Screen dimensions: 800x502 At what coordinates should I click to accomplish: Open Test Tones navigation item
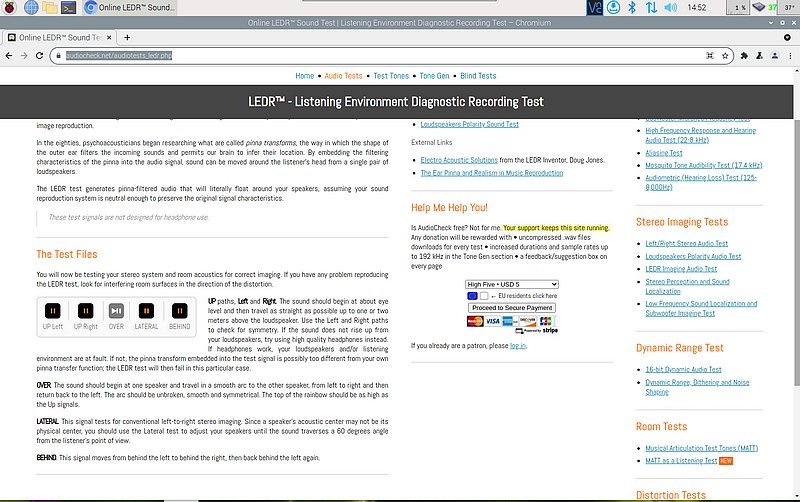click(x=391, y=76)
